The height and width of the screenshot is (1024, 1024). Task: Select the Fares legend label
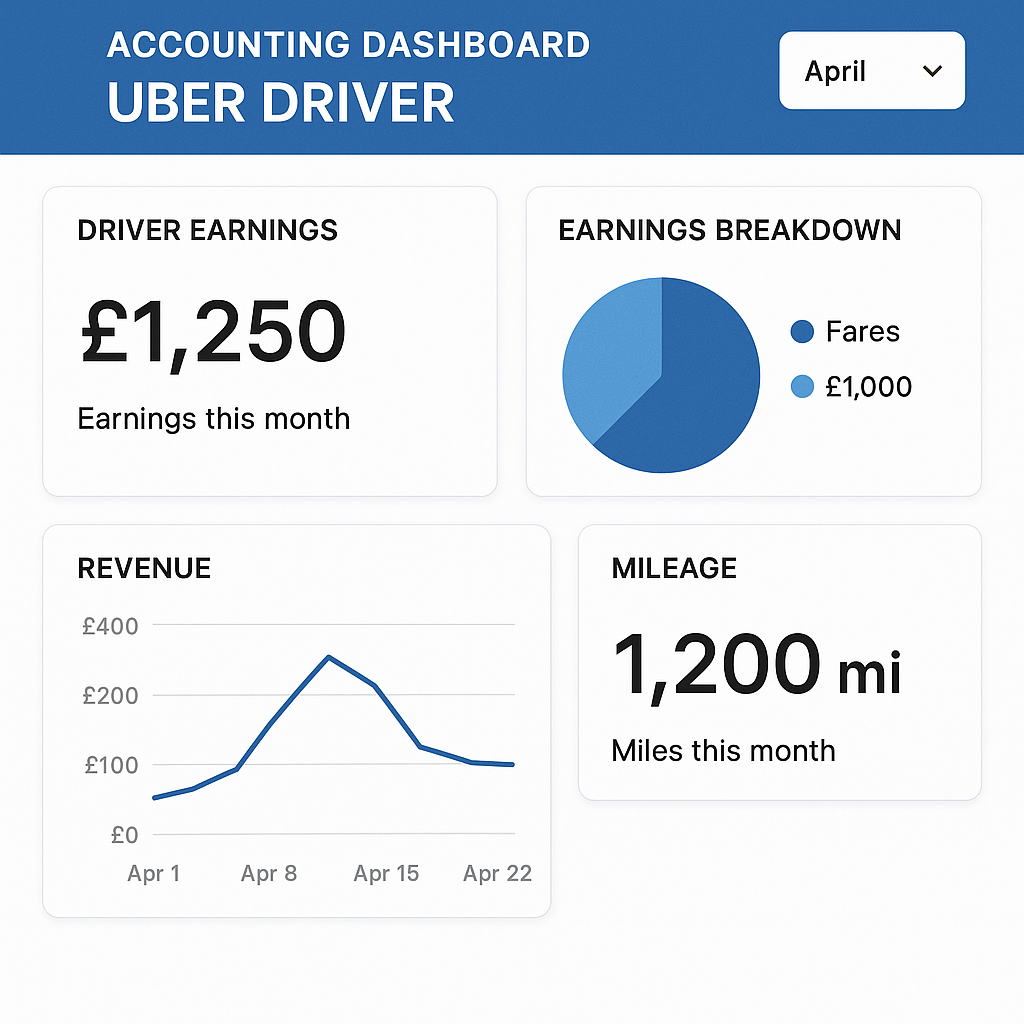[x=862, y=331]
